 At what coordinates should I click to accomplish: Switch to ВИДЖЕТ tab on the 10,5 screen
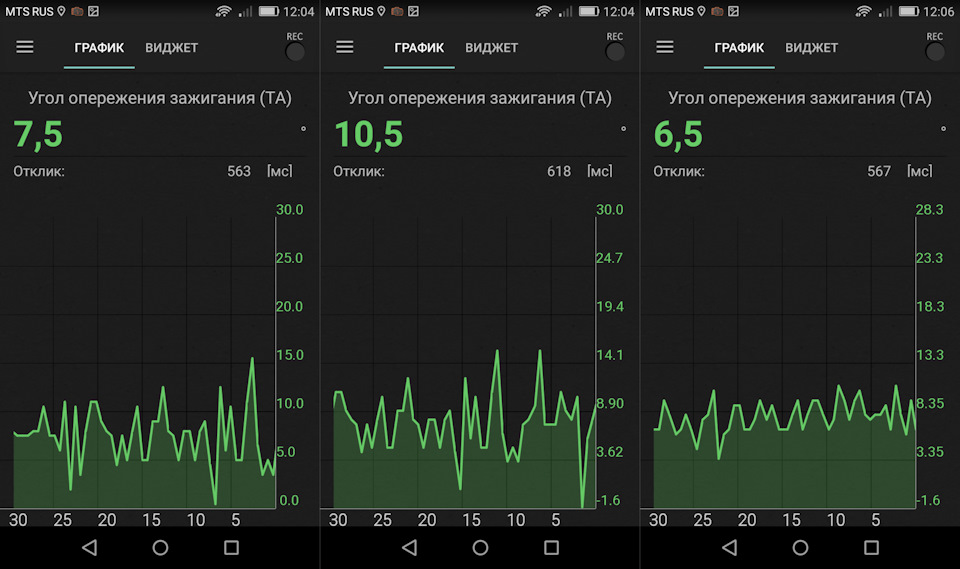tap(492, 48)
